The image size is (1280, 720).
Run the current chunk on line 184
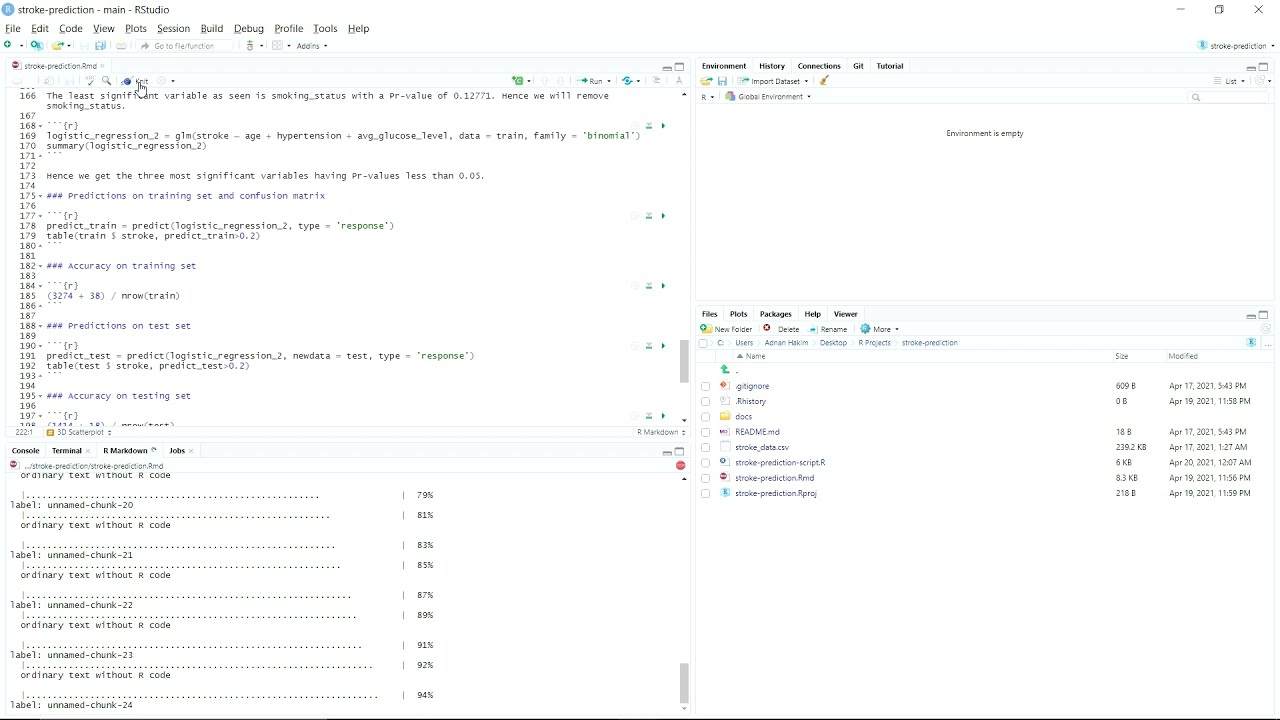663,286
